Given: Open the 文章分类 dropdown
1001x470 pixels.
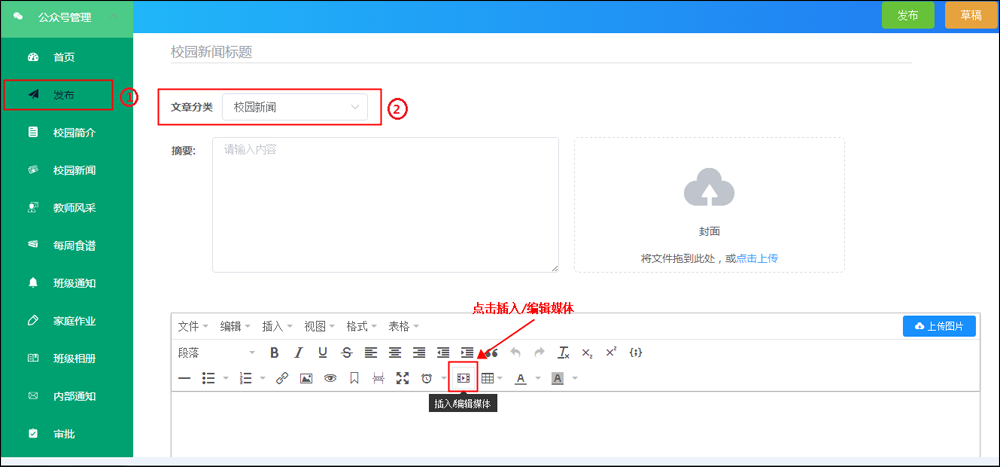Looking at the screenshot, I should coord(295,107).
